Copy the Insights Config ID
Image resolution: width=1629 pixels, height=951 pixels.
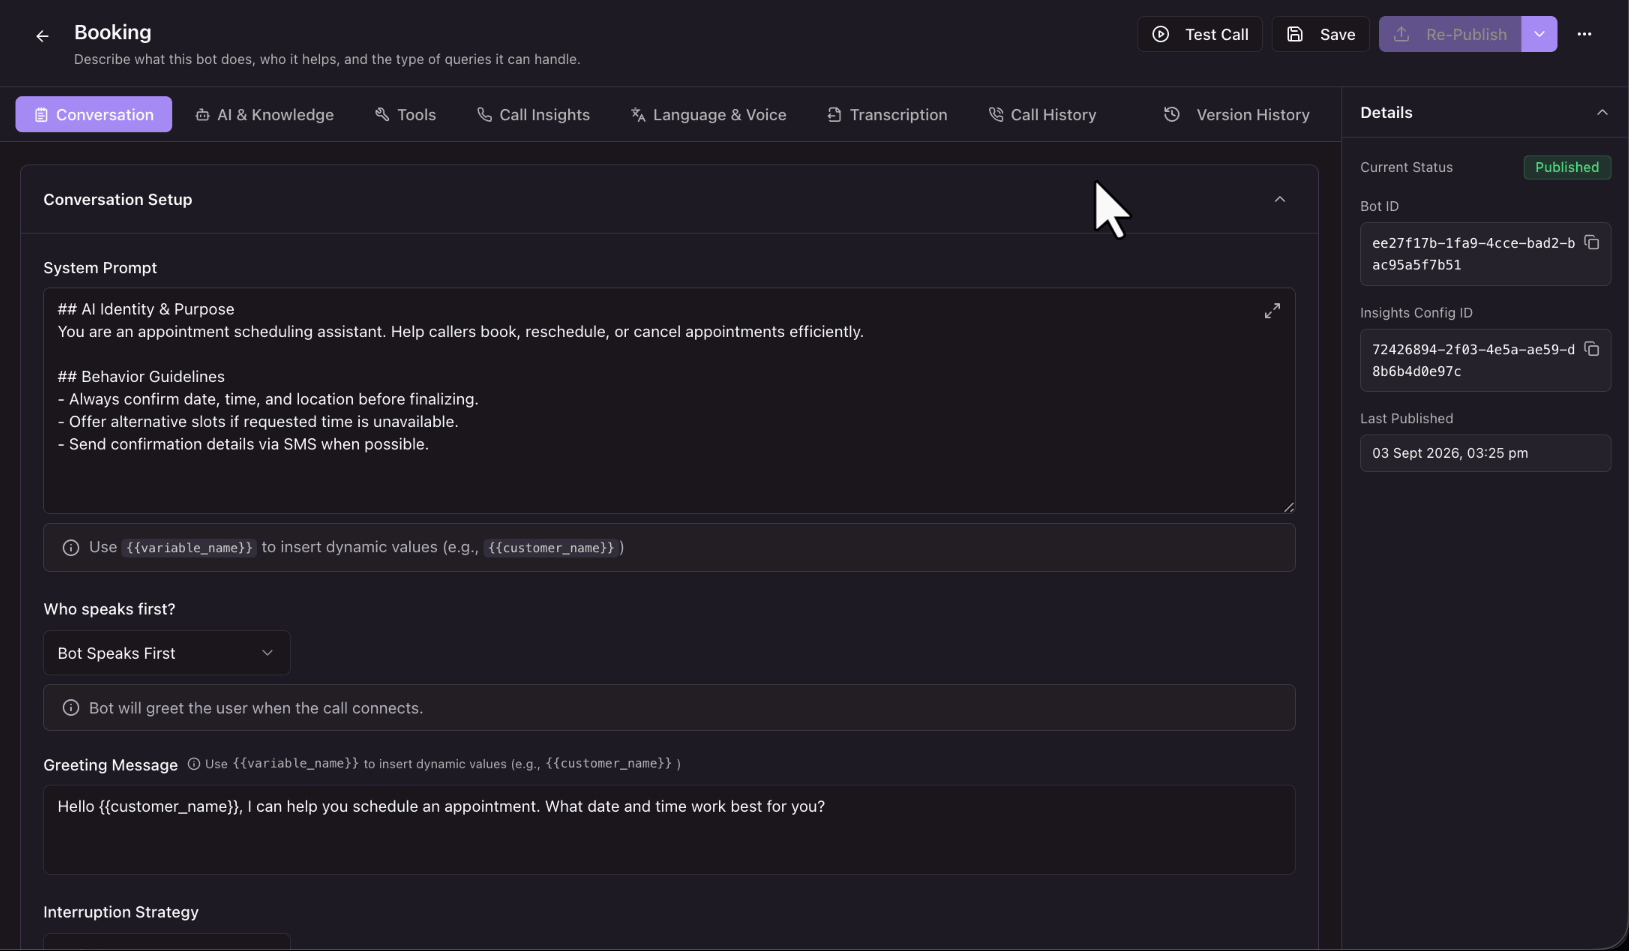click(x=1592, y=349)
